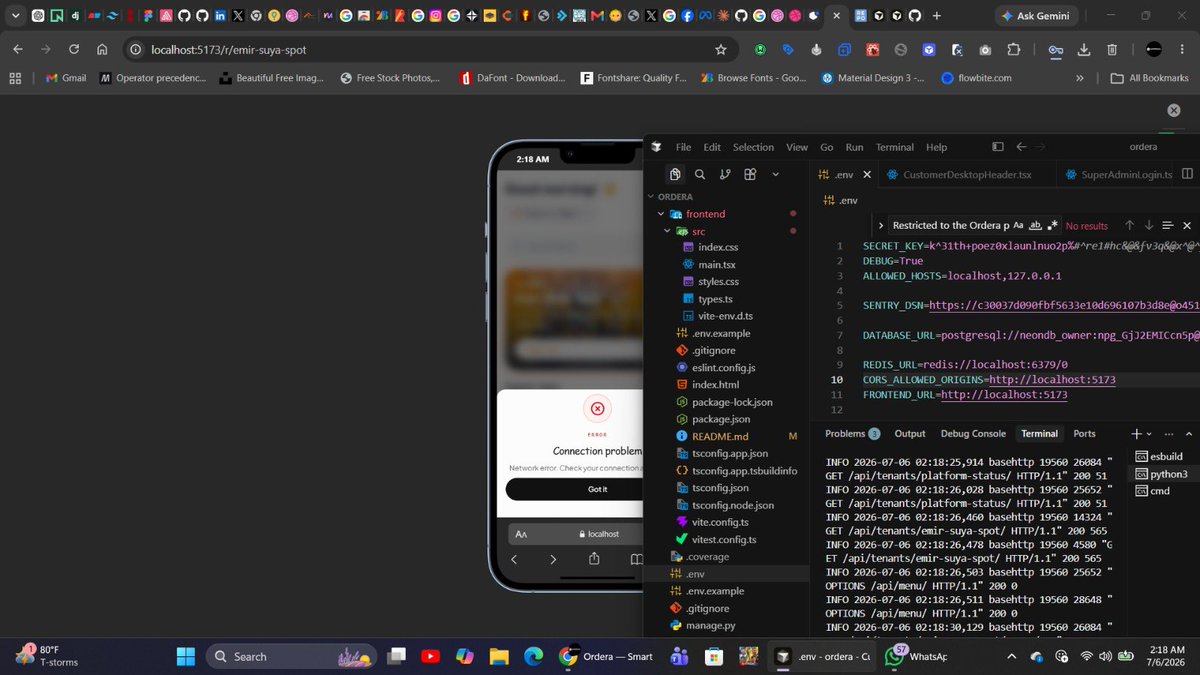Open the Windows Start menu
The height and width of the screenshot is (675, 1200).
(185, 656)
